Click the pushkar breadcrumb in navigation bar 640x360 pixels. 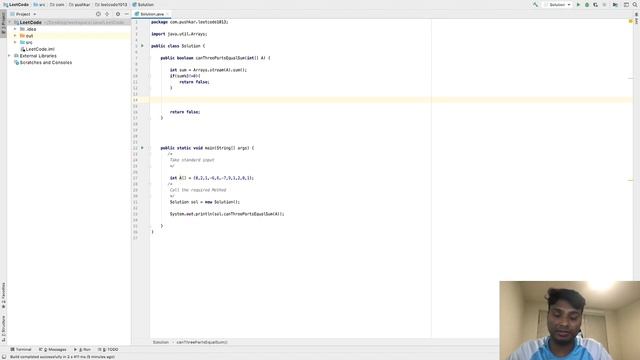click(80, 4)
